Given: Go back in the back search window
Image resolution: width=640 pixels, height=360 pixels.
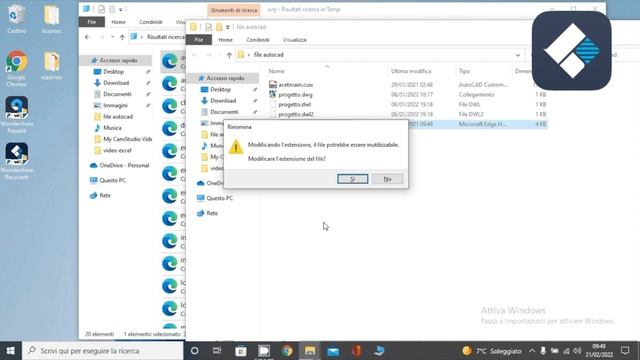Looking at the screenshot, I should [87, 37].
